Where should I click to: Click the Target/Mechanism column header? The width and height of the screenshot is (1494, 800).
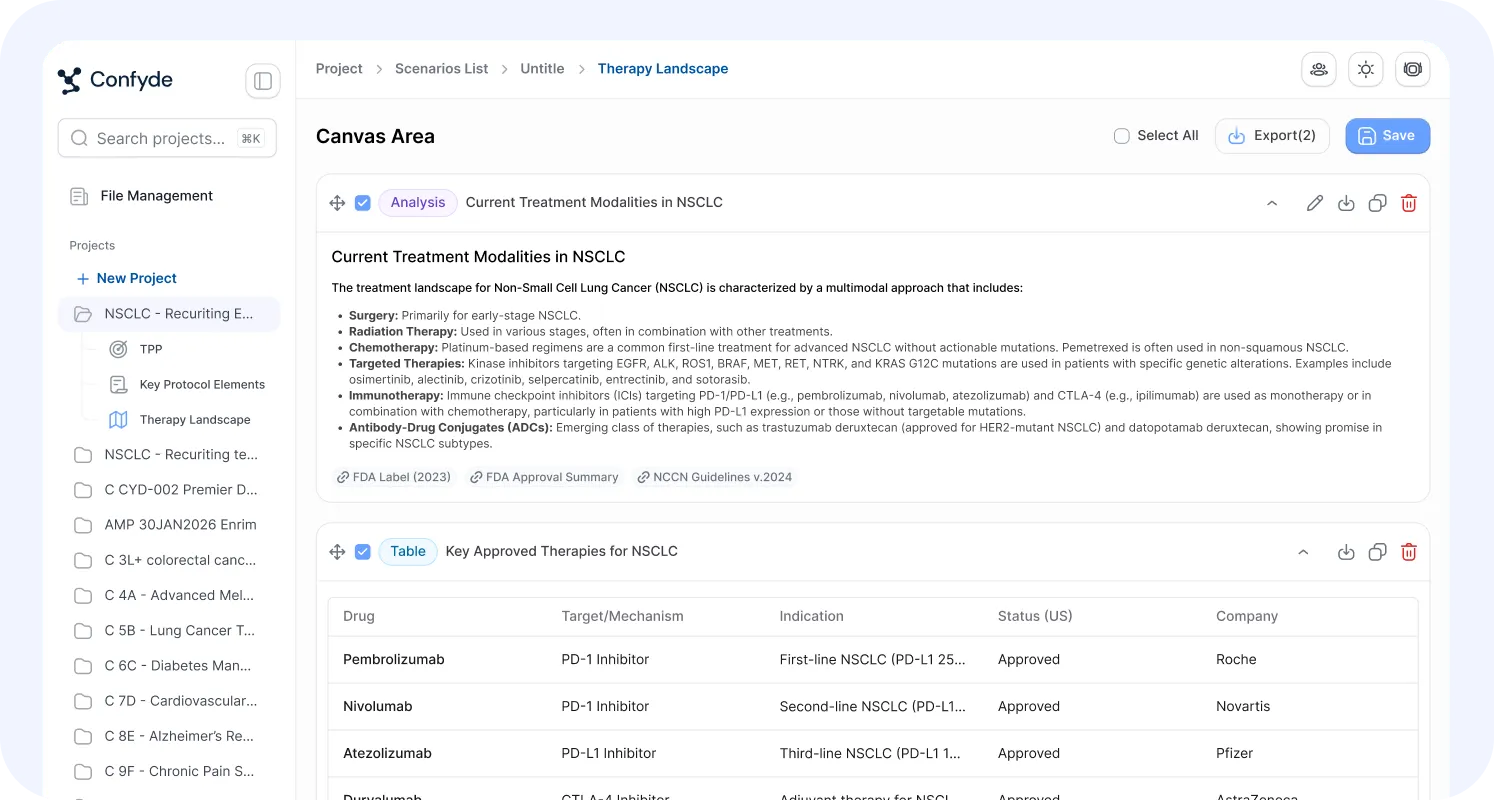click(622, 617)
